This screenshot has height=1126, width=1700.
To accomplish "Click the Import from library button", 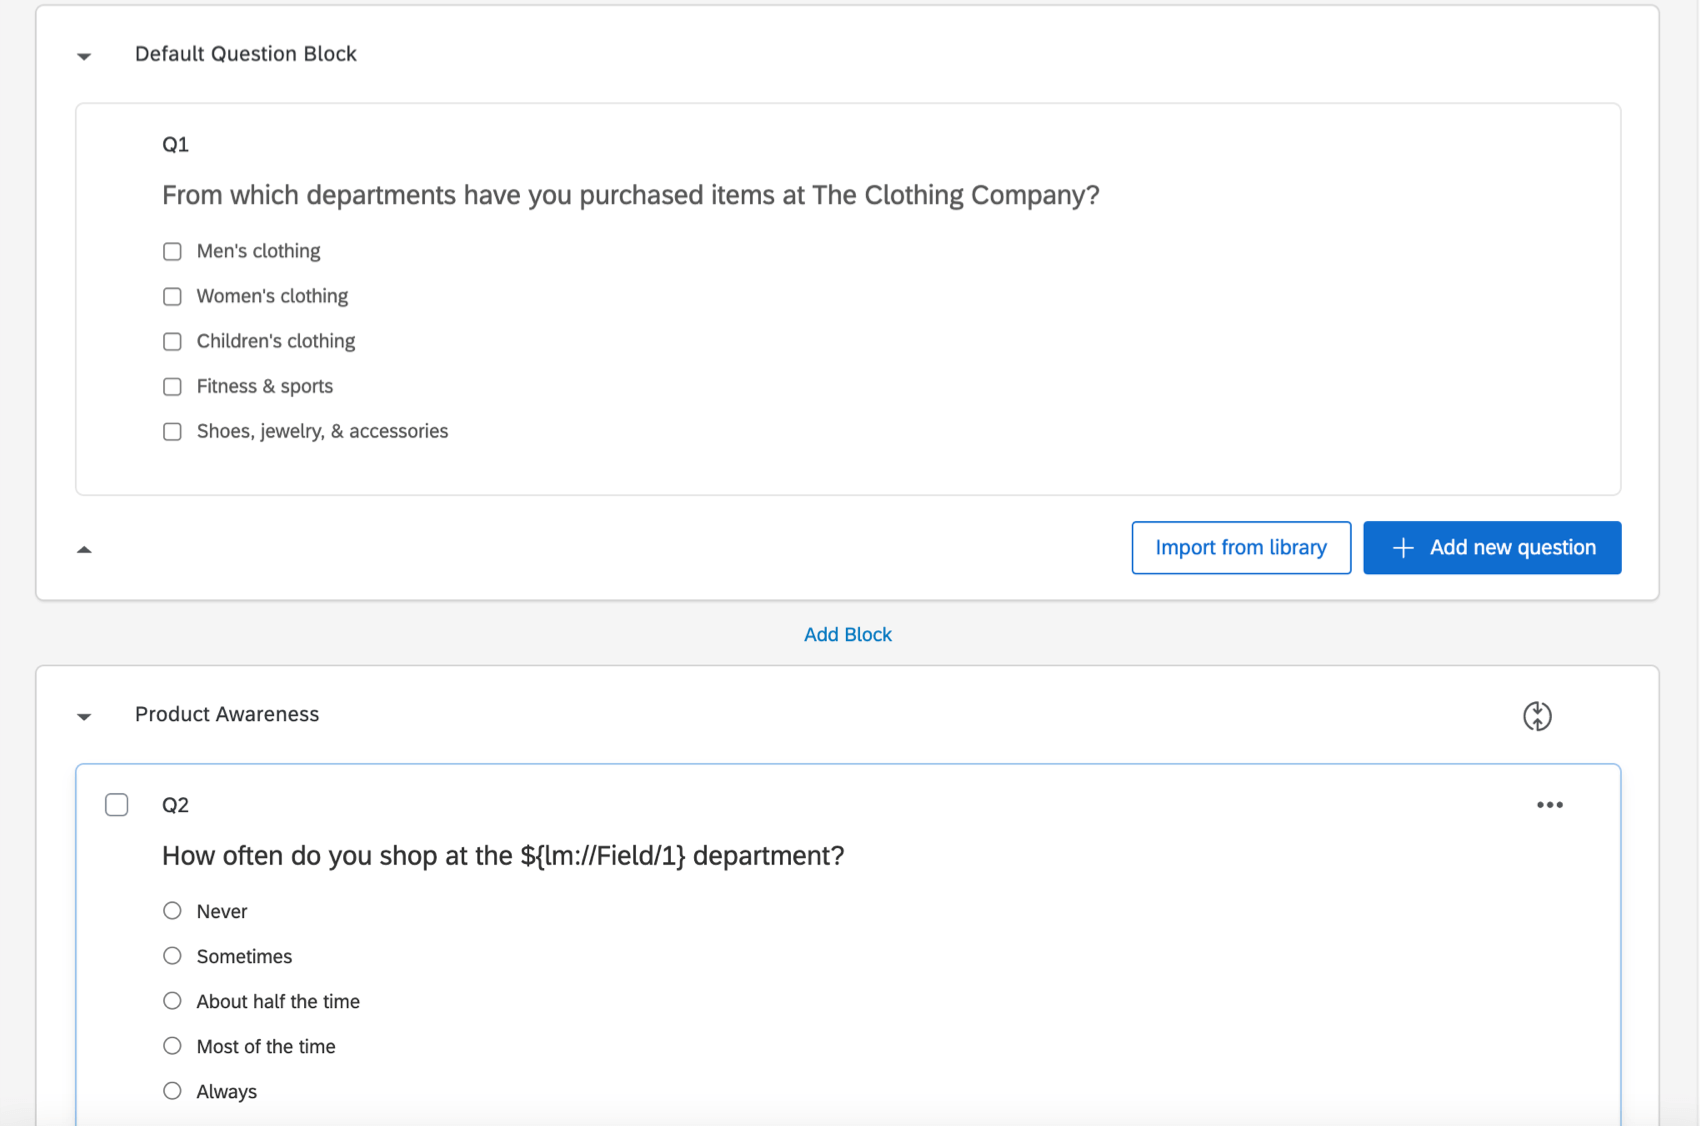I will point(1240,547).
